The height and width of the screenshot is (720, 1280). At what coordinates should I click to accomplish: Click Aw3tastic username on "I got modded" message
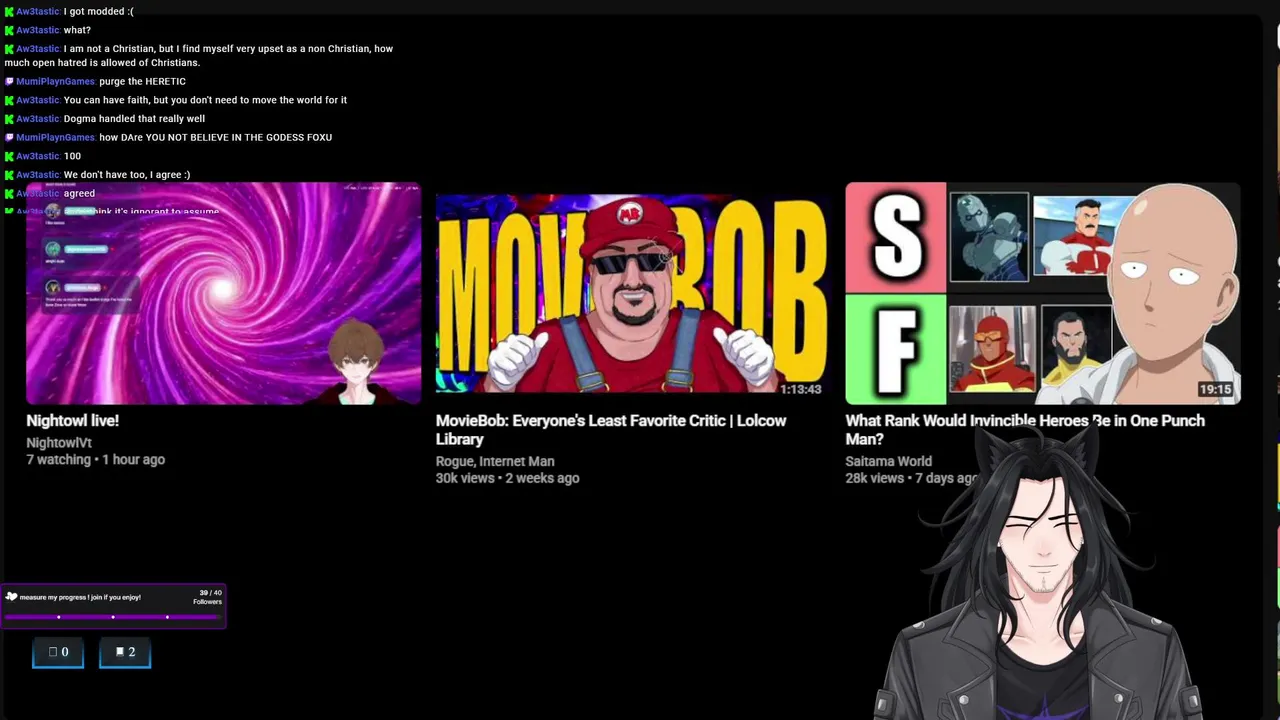coord(38,11)
